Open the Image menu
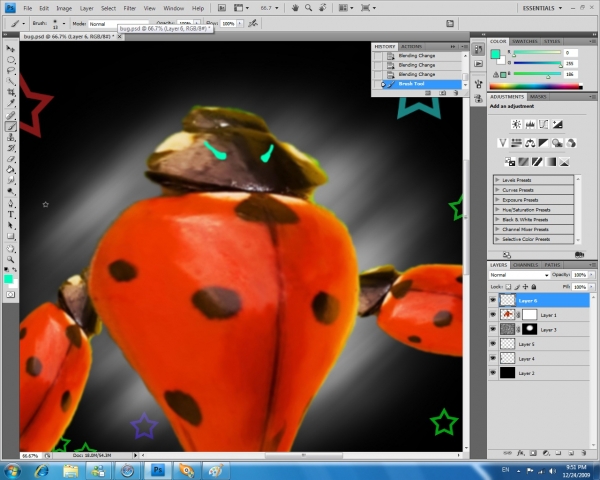Image resolution: width=600 pixels, height=480 pixels. (x=64, y=8)
